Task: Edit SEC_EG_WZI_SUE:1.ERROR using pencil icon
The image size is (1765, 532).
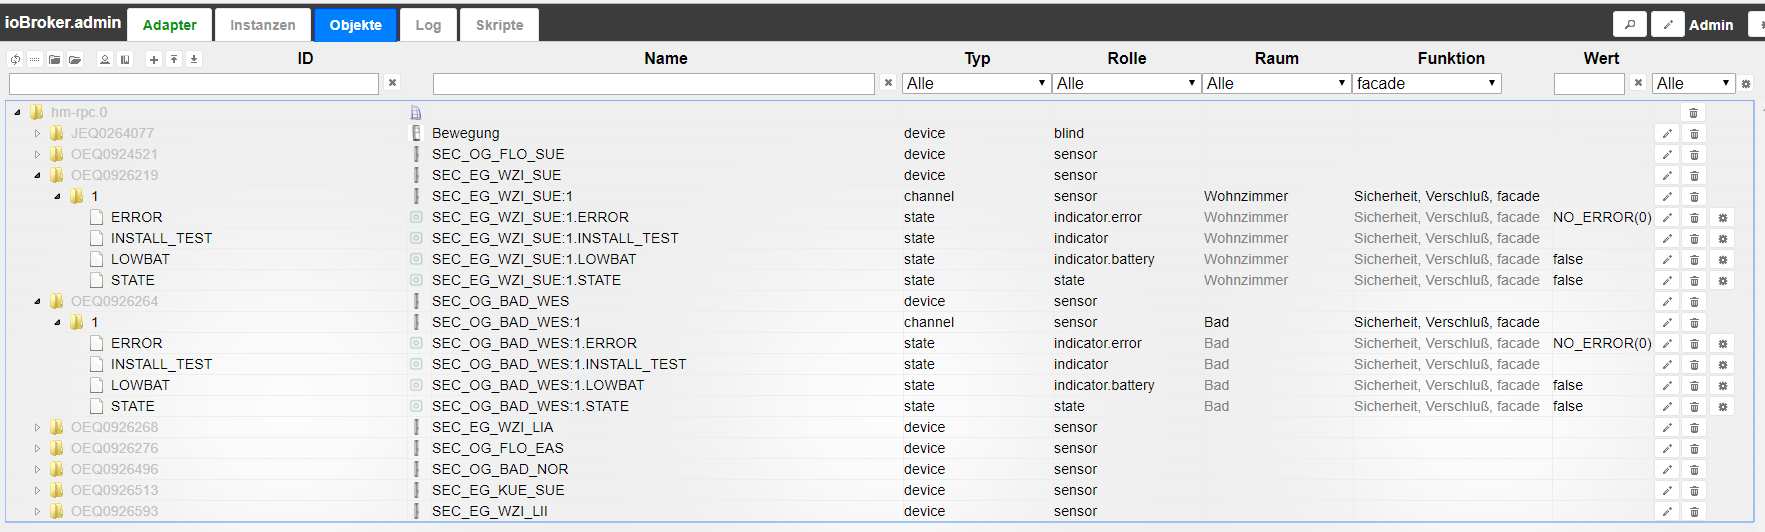Action: click(x=1667, y=218)
